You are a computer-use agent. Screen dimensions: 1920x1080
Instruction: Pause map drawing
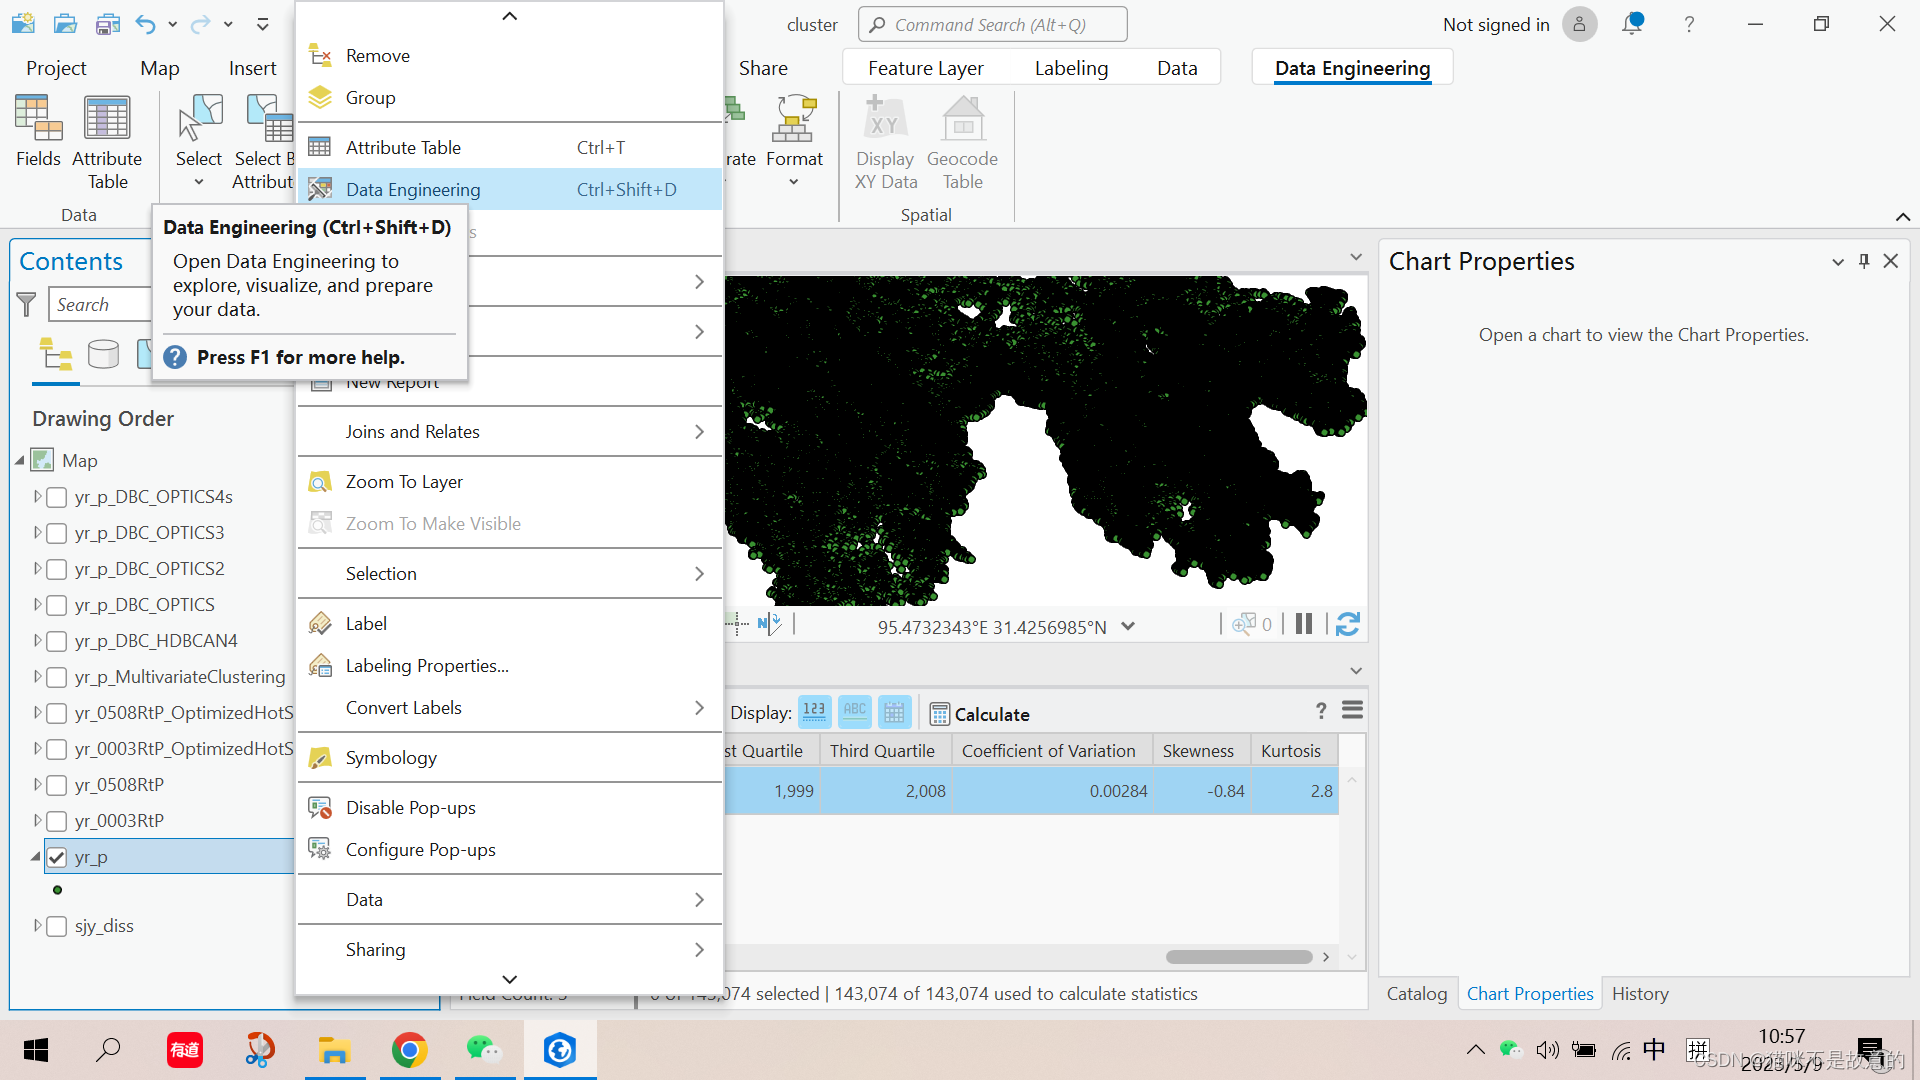1304,625
